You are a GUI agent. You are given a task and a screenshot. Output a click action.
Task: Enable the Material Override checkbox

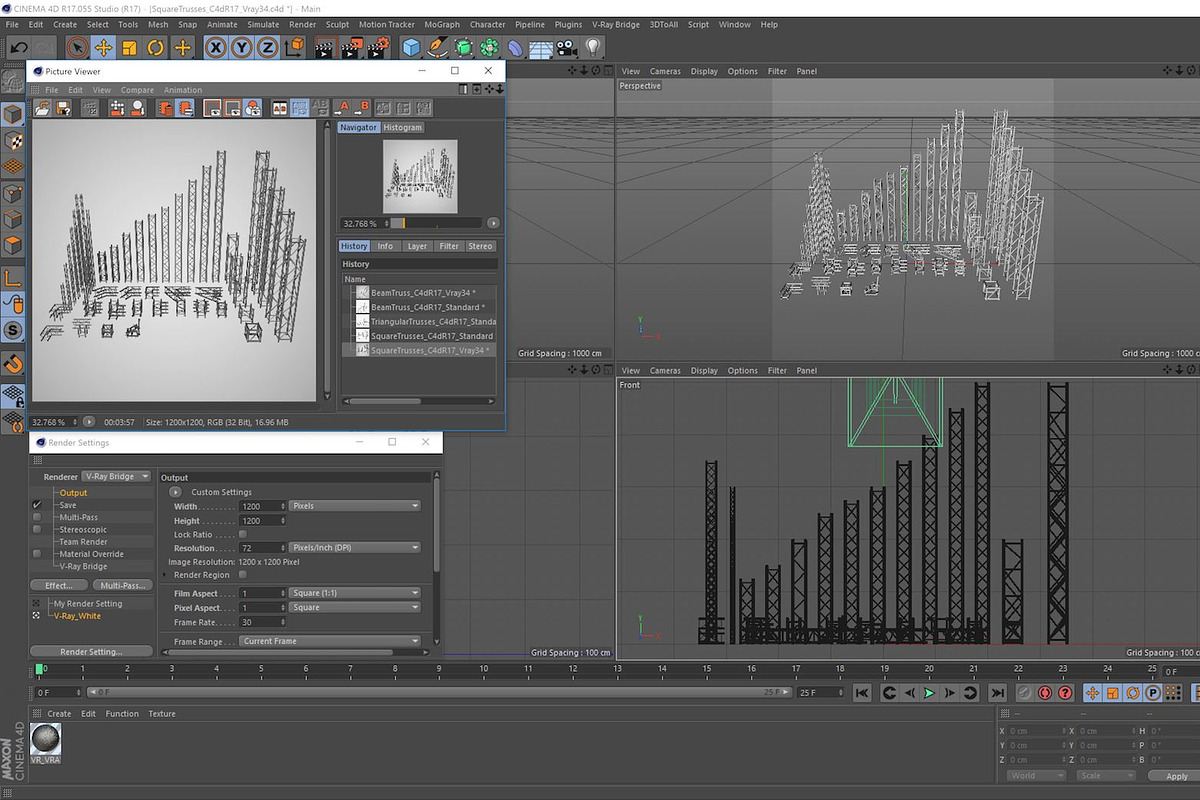[x=37, y=553]
